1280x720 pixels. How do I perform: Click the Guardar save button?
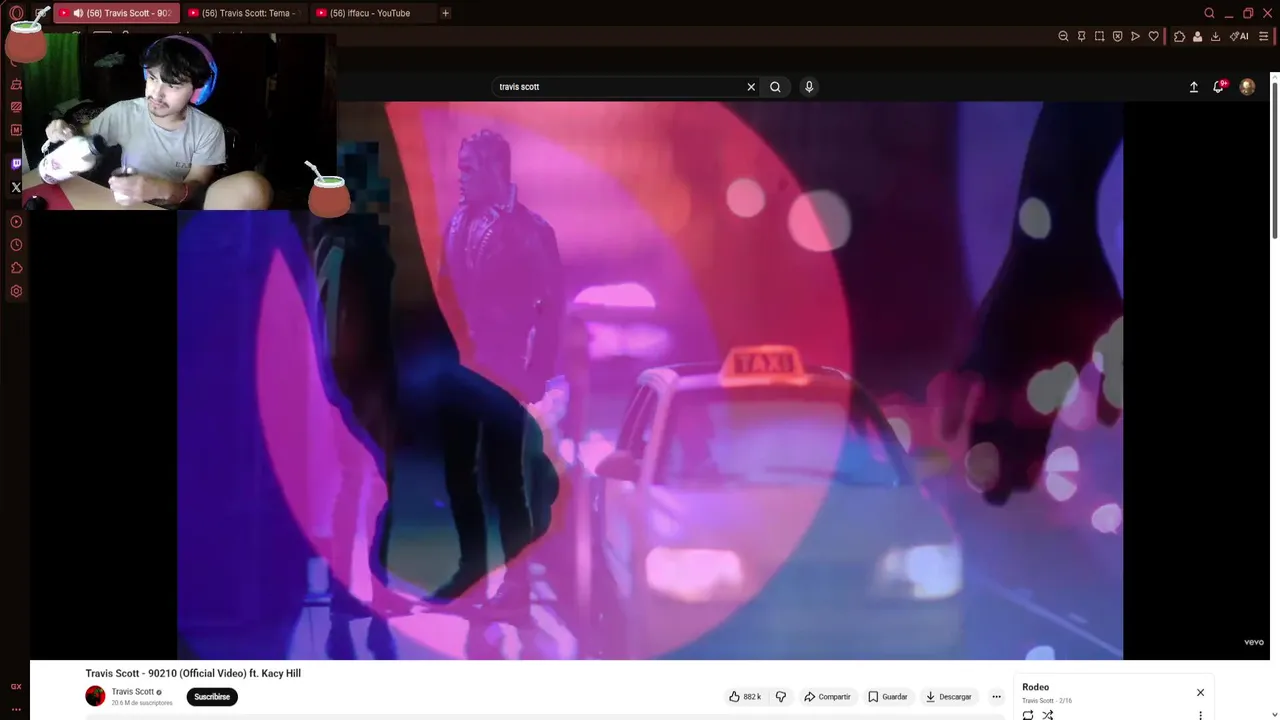tap(888, 696)
